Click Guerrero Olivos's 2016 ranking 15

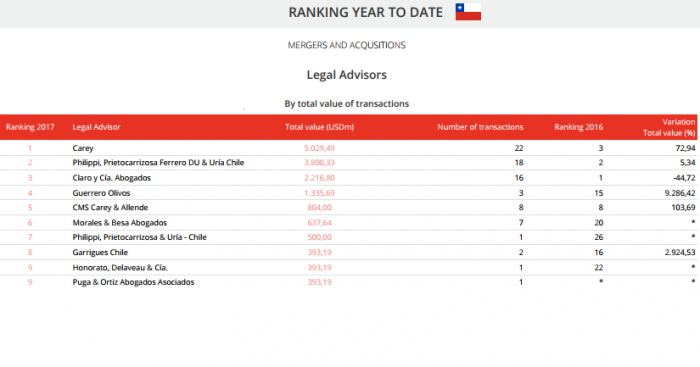tap(599, 193)
